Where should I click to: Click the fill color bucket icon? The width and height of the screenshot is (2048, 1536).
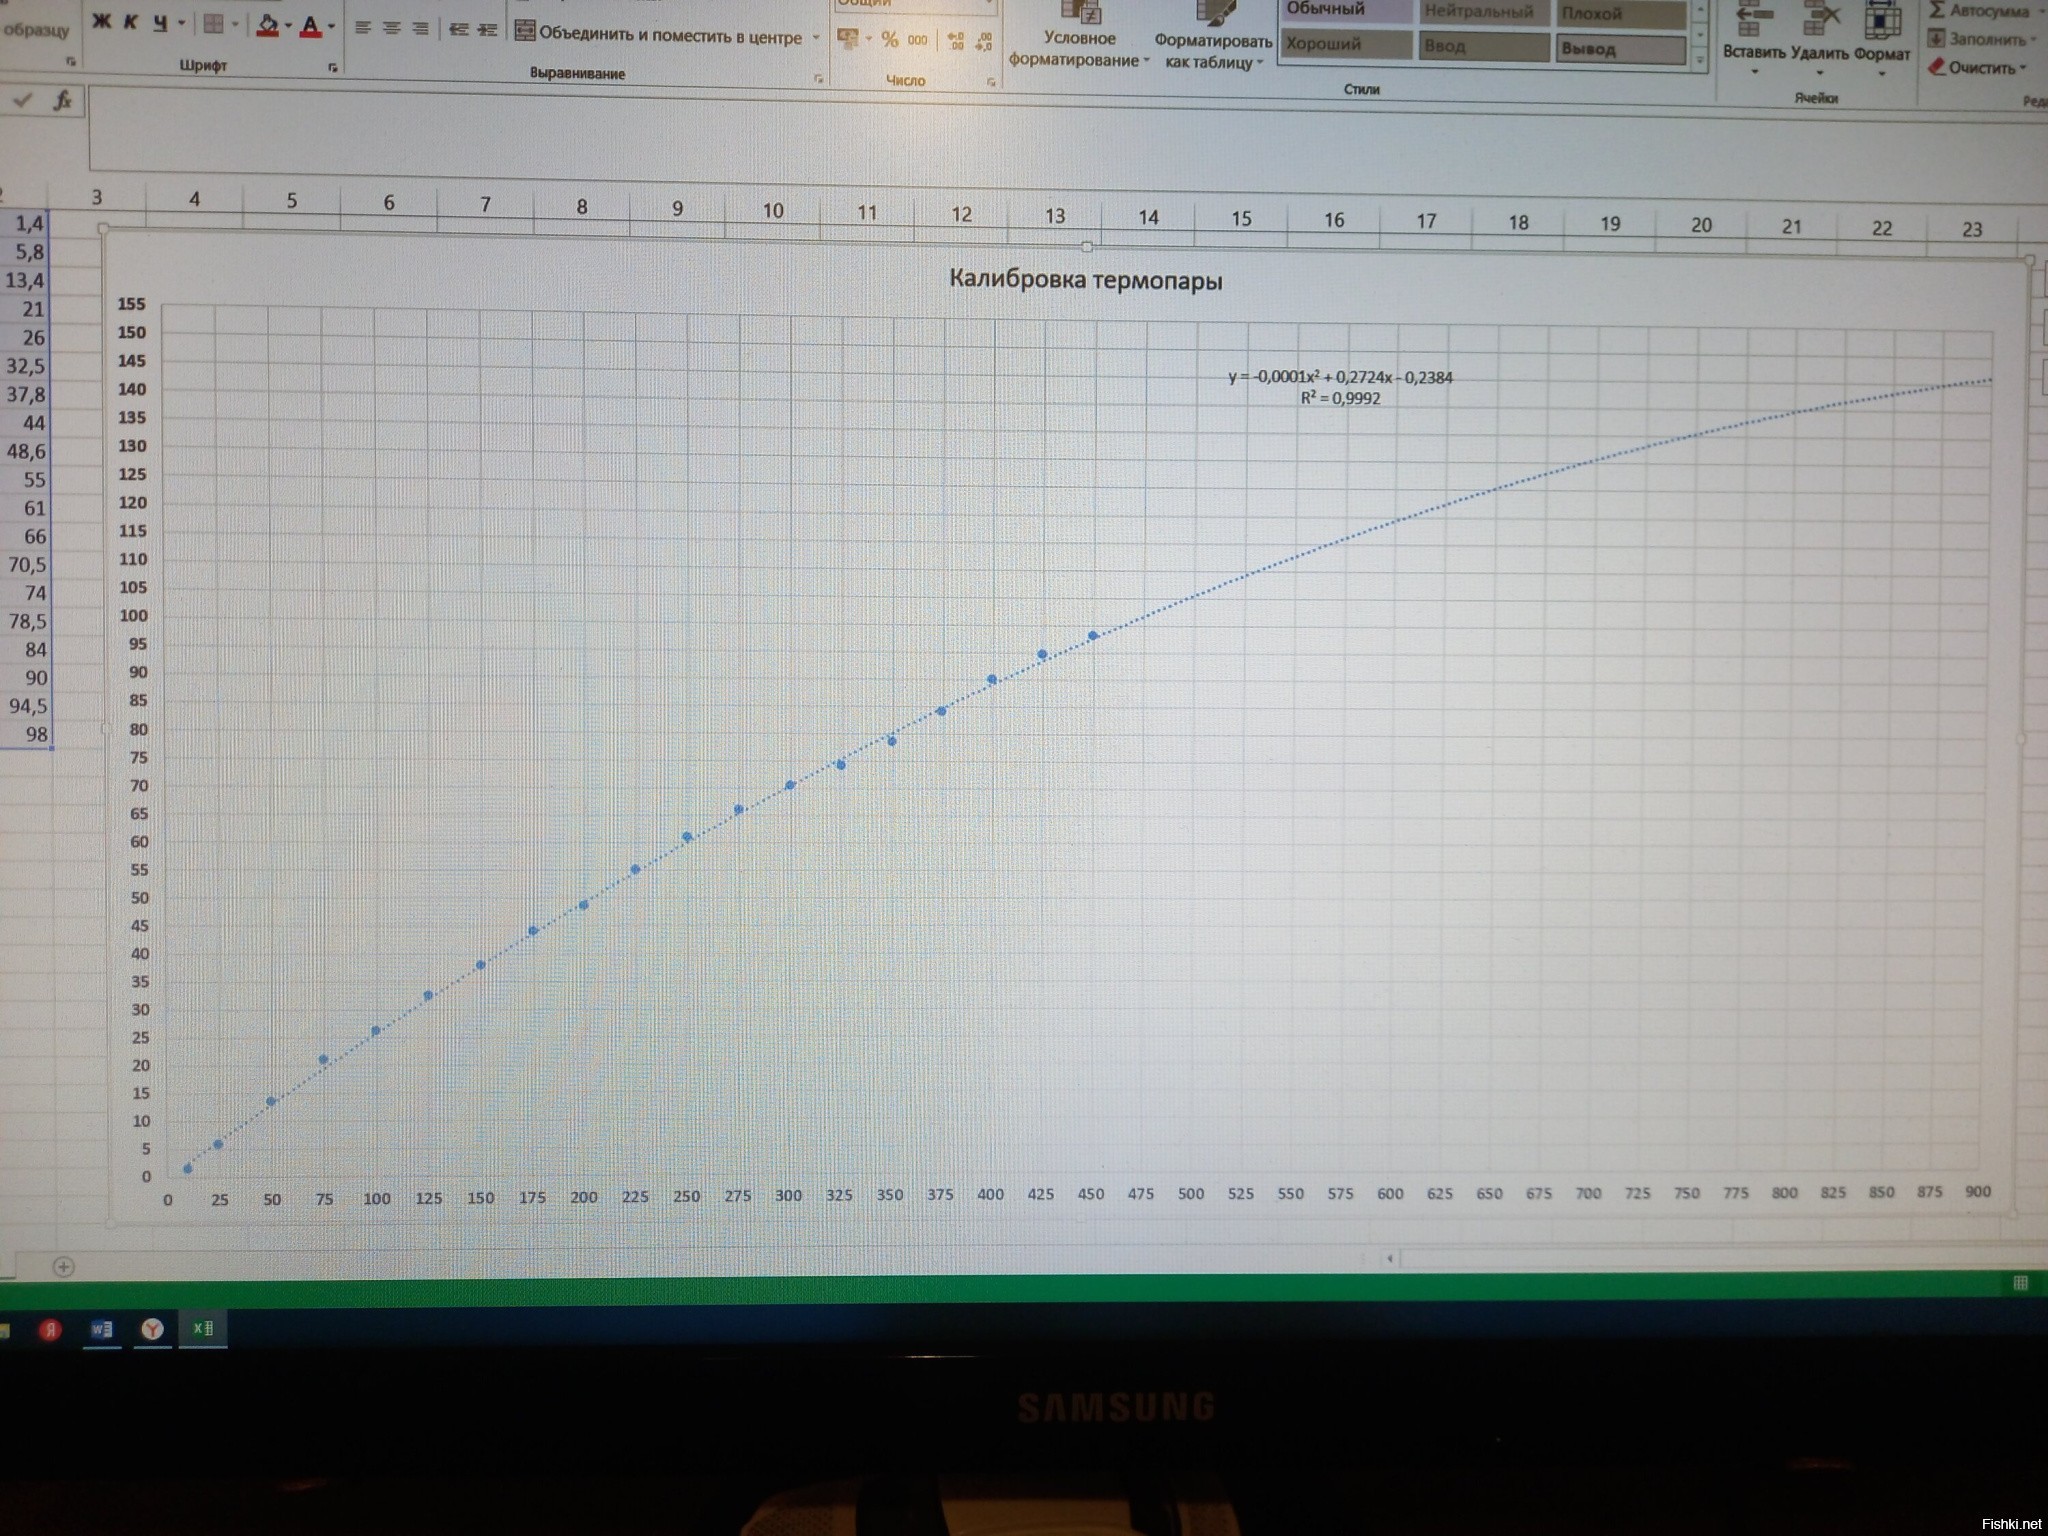point(267,25)
